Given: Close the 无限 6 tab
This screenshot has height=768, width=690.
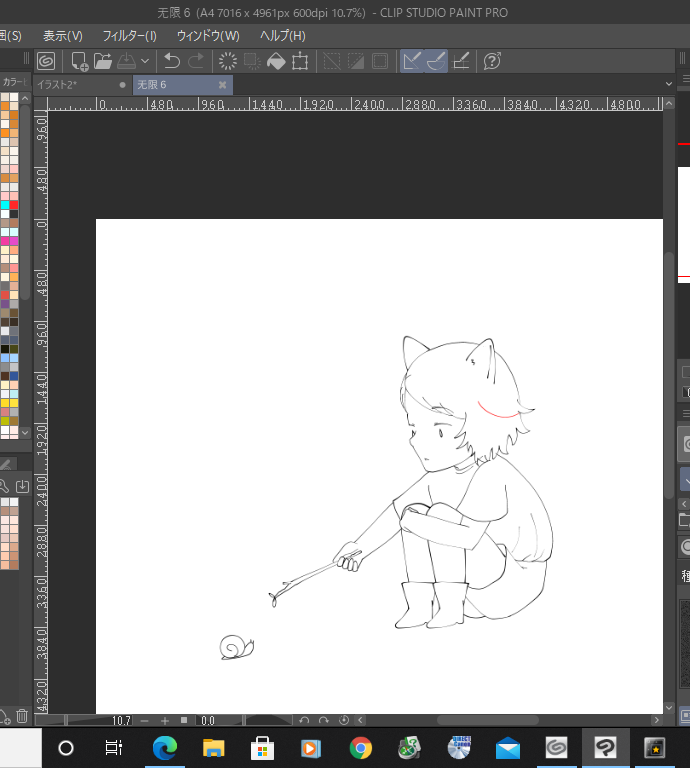Looking at the screenshot, I should click(222, 85).
